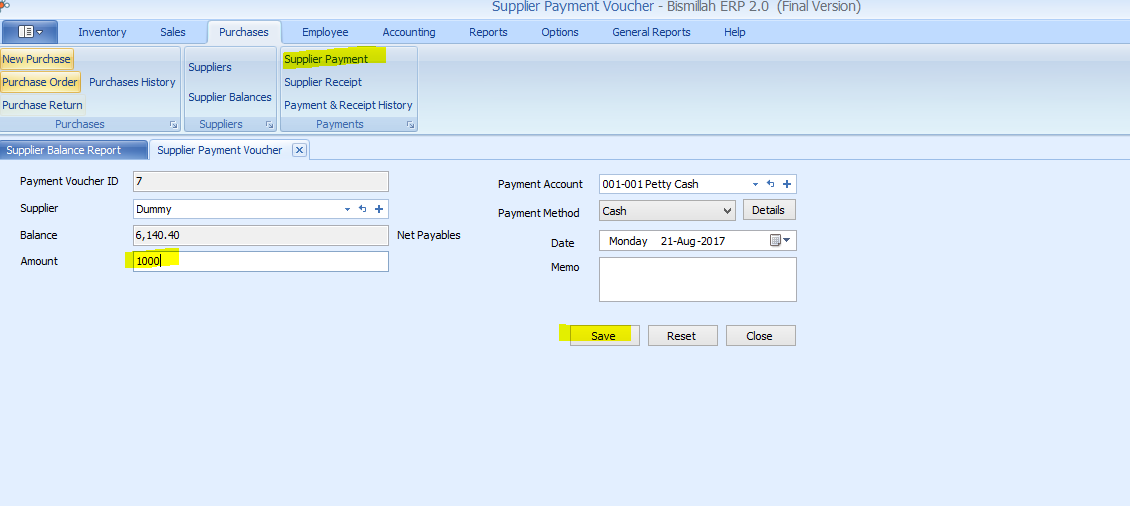This screenshot has height=506, width=1130.
Task: Expand the Supplier dropdown list
Action: tap(347, 209)
